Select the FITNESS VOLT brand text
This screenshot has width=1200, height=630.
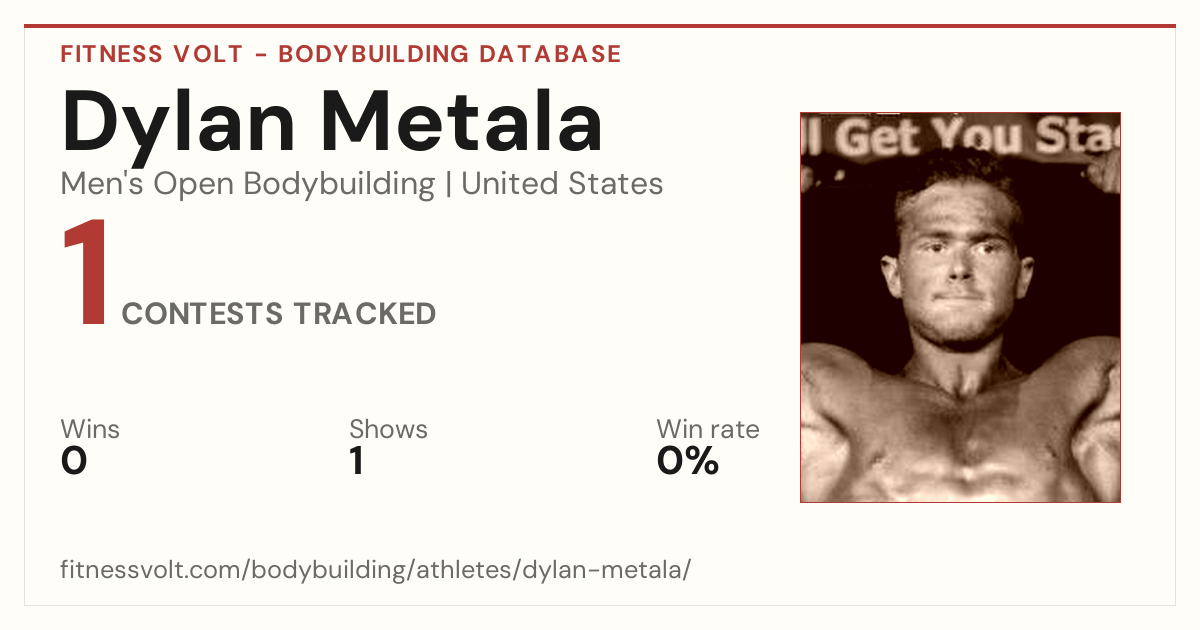[151, 54]
